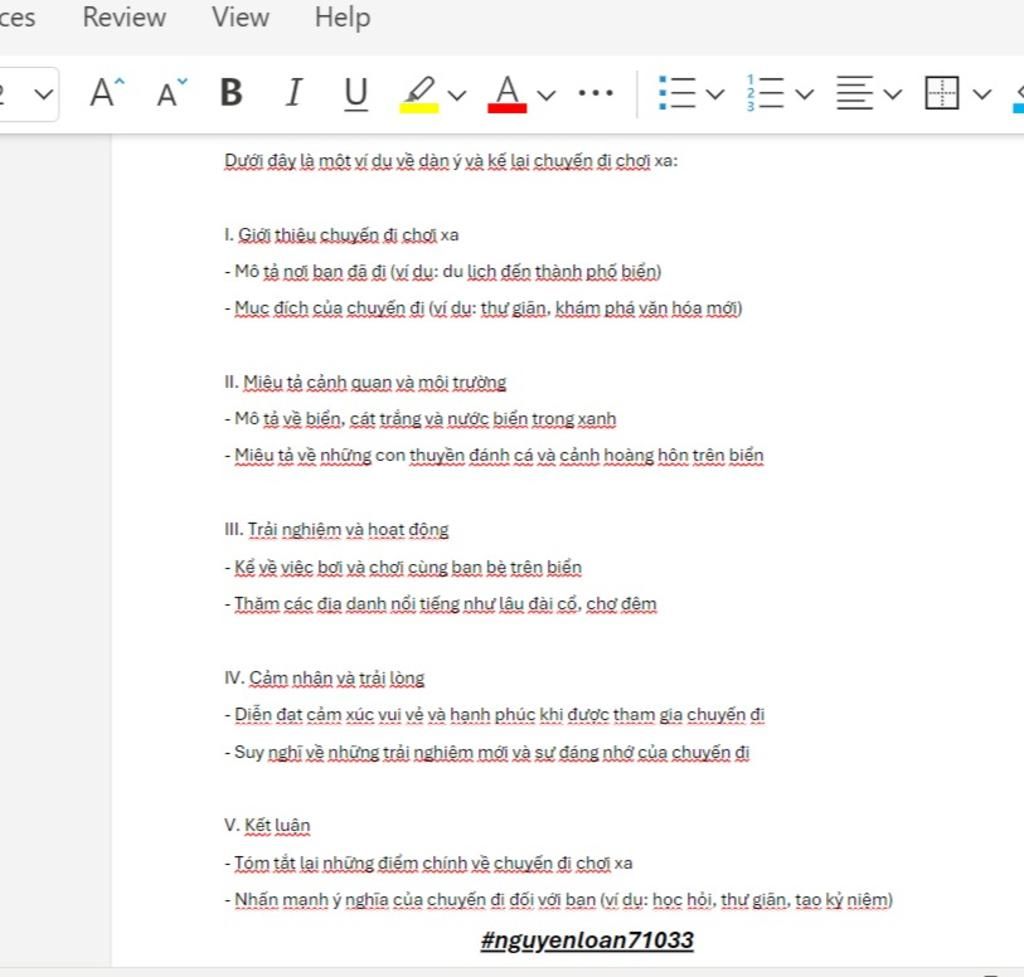Click the line 'Nhấn mạnh ý nghĩa của chuyến đi'
The image size is (1024, 977).
point(558,900)
